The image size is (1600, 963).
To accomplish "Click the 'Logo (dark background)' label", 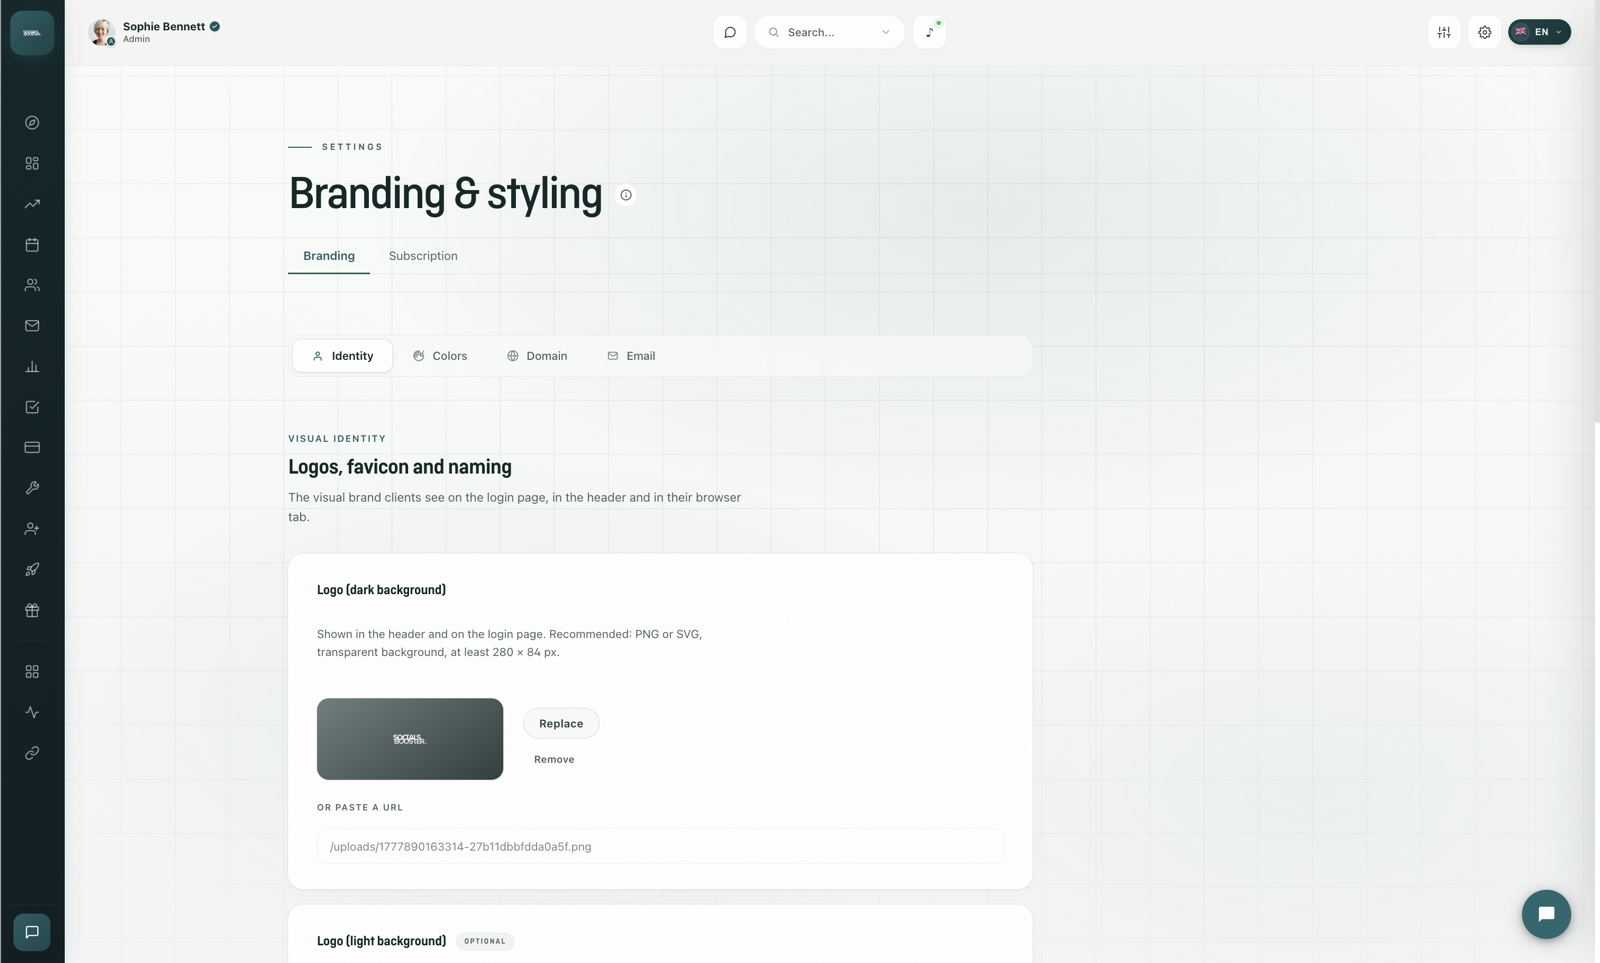I will coord(381,590).
